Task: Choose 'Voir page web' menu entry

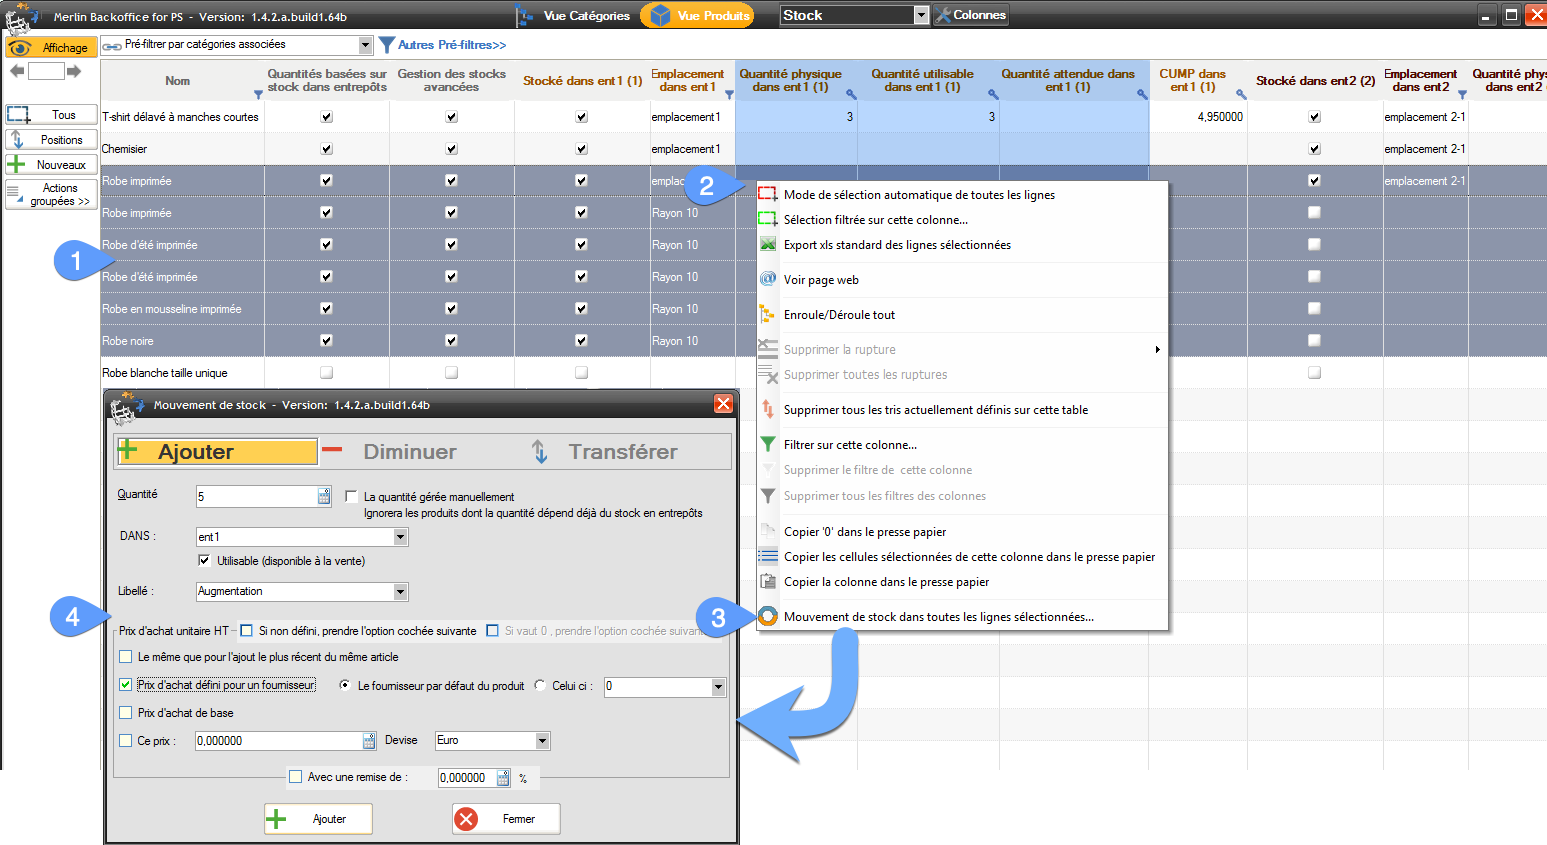Action: (x=821, y=280)
